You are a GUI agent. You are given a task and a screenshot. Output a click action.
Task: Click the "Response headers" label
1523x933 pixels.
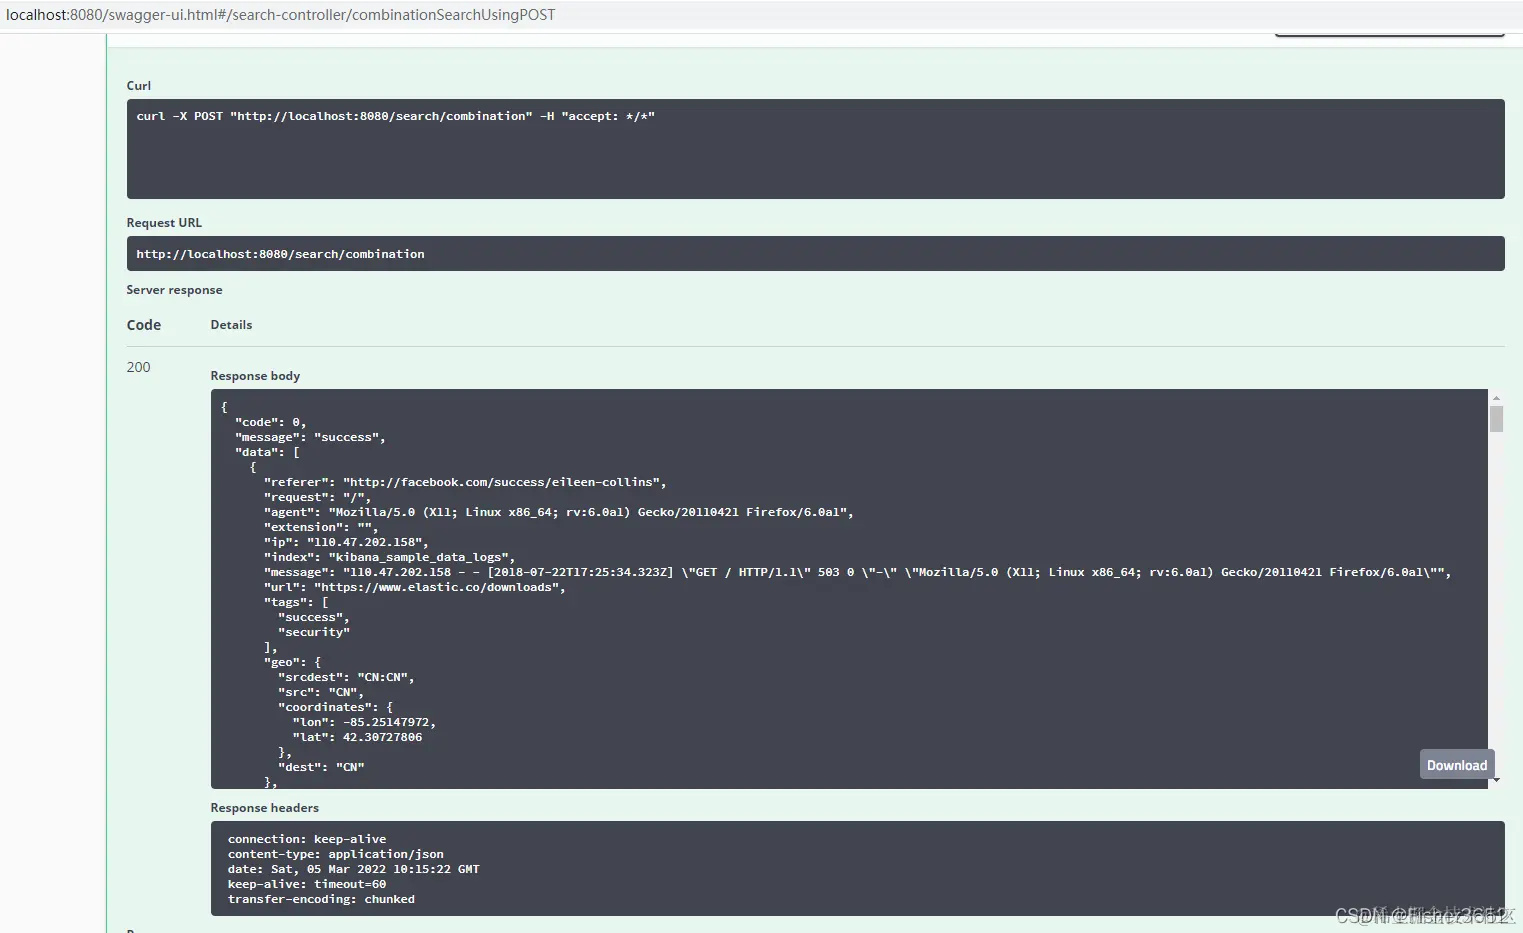pos(264,808)
